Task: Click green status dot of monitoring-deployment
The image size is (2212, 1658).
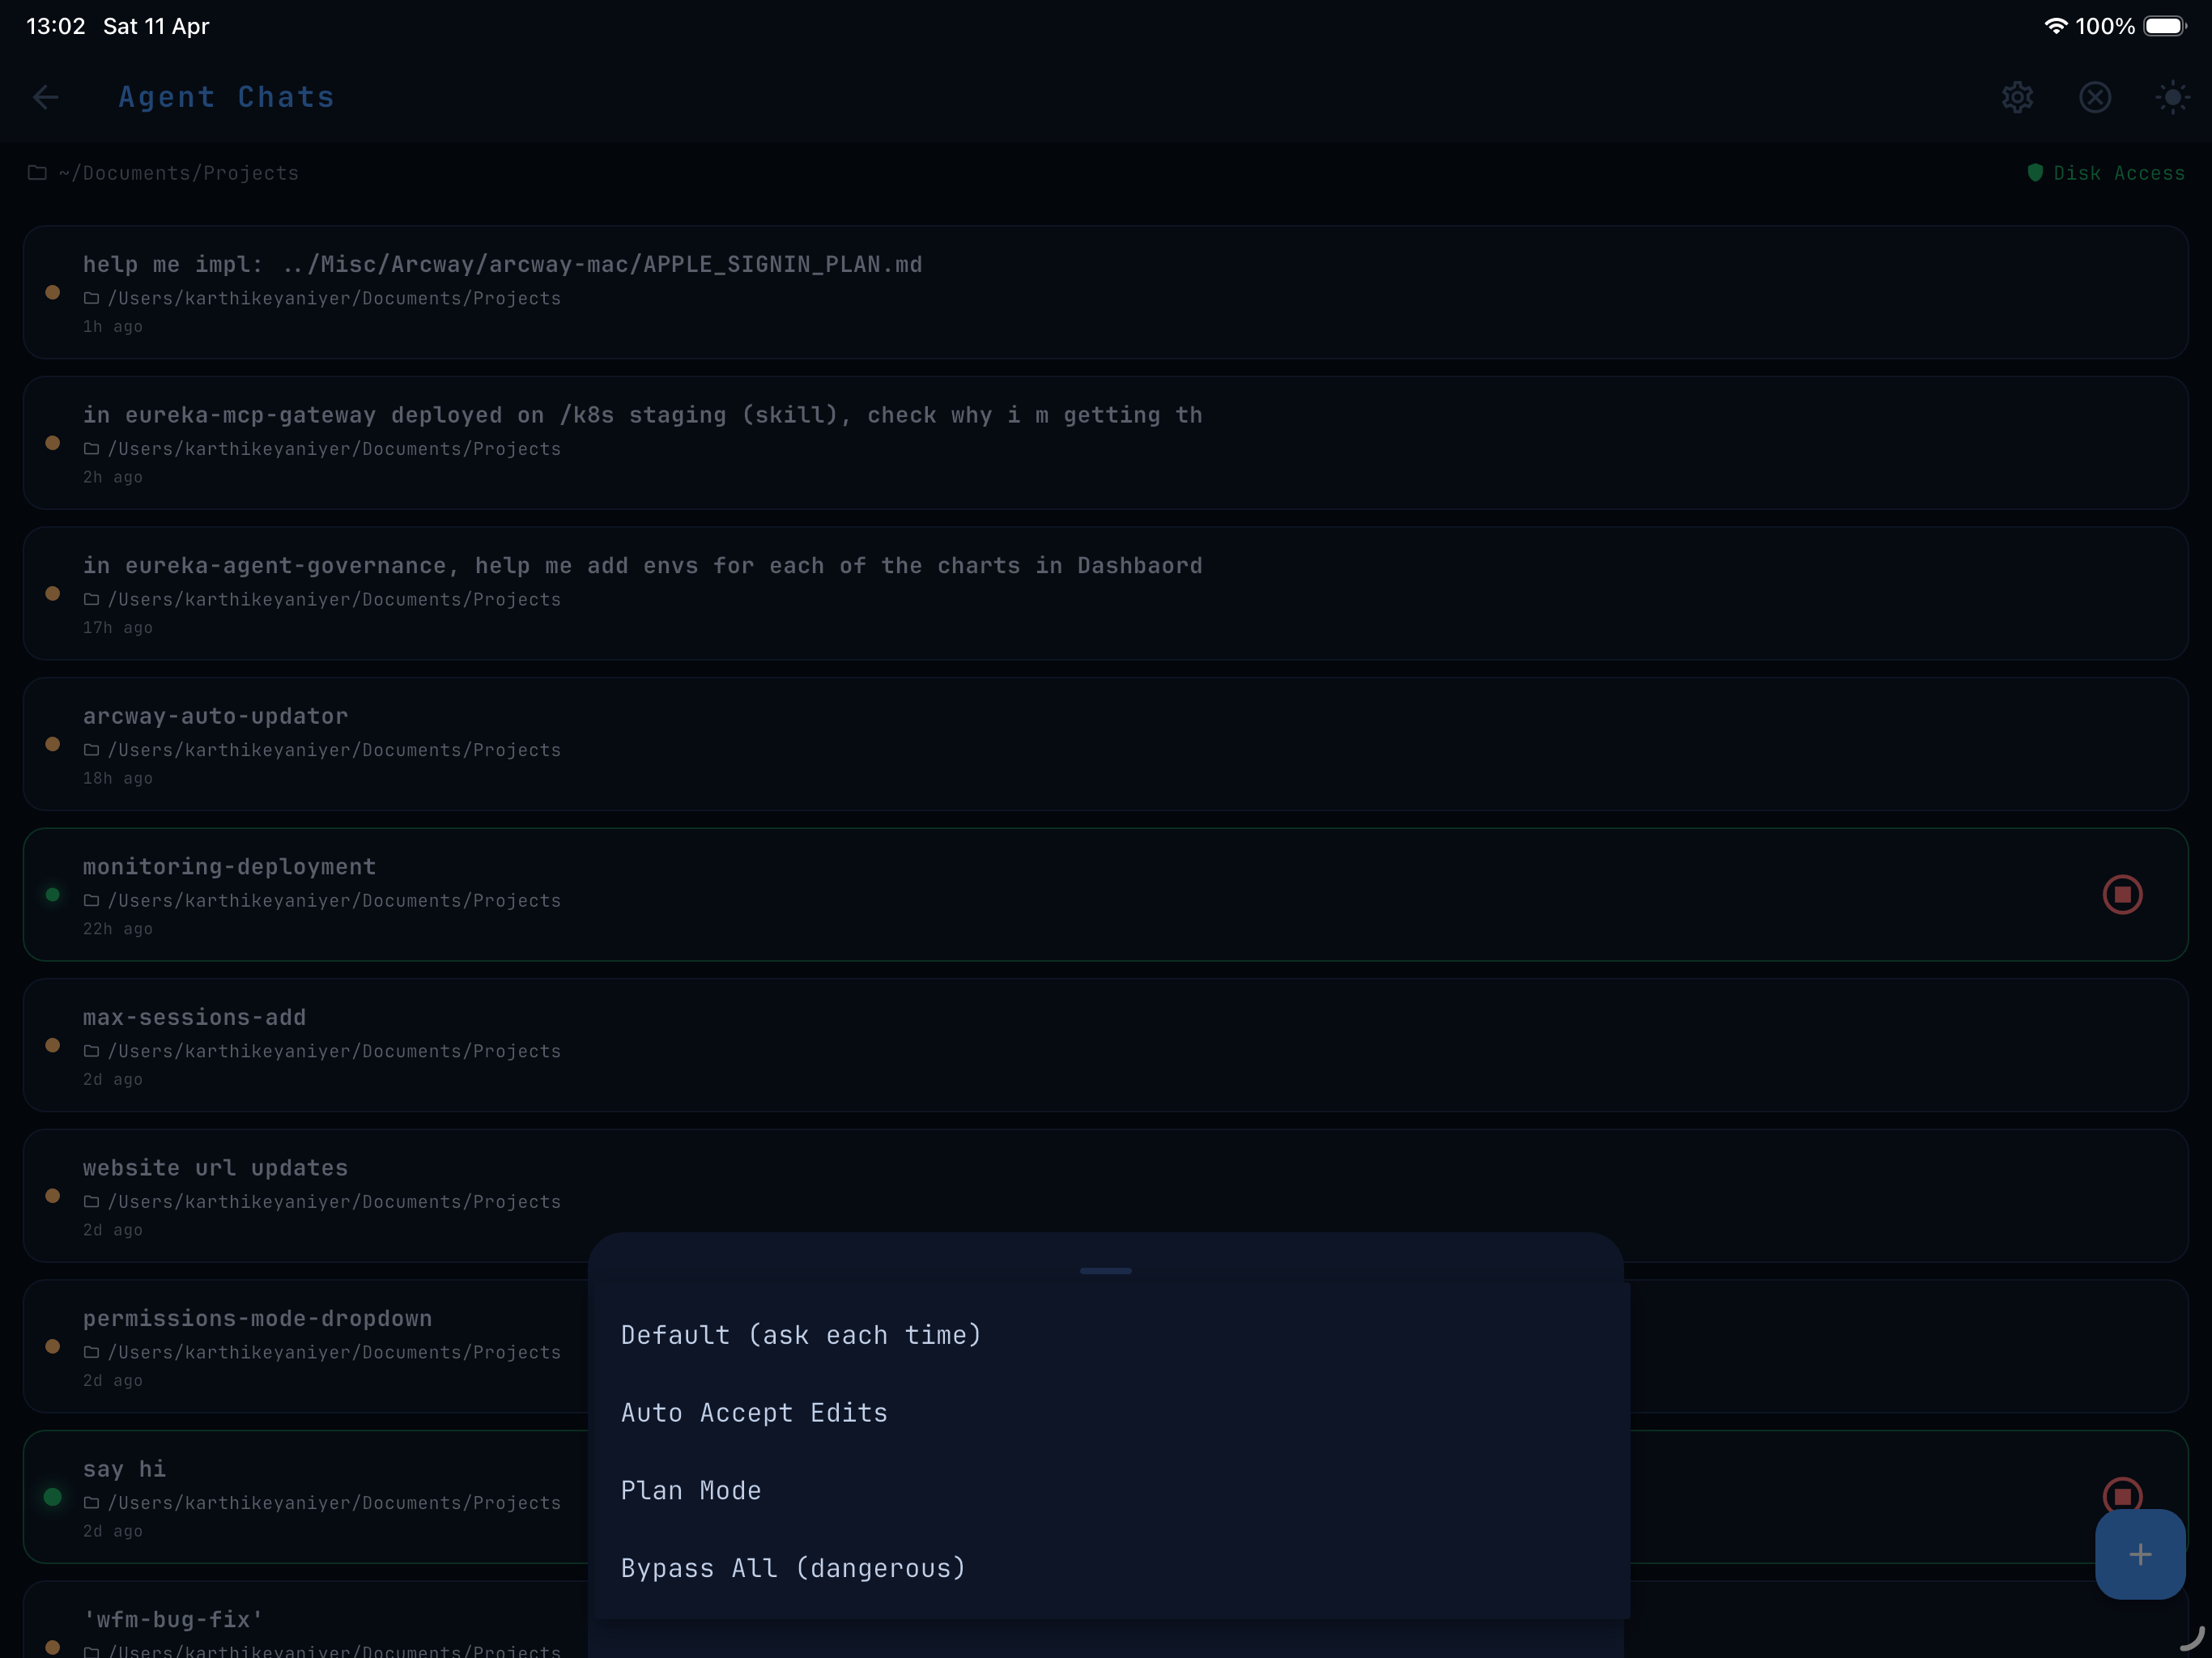Action: click(53, 895)
